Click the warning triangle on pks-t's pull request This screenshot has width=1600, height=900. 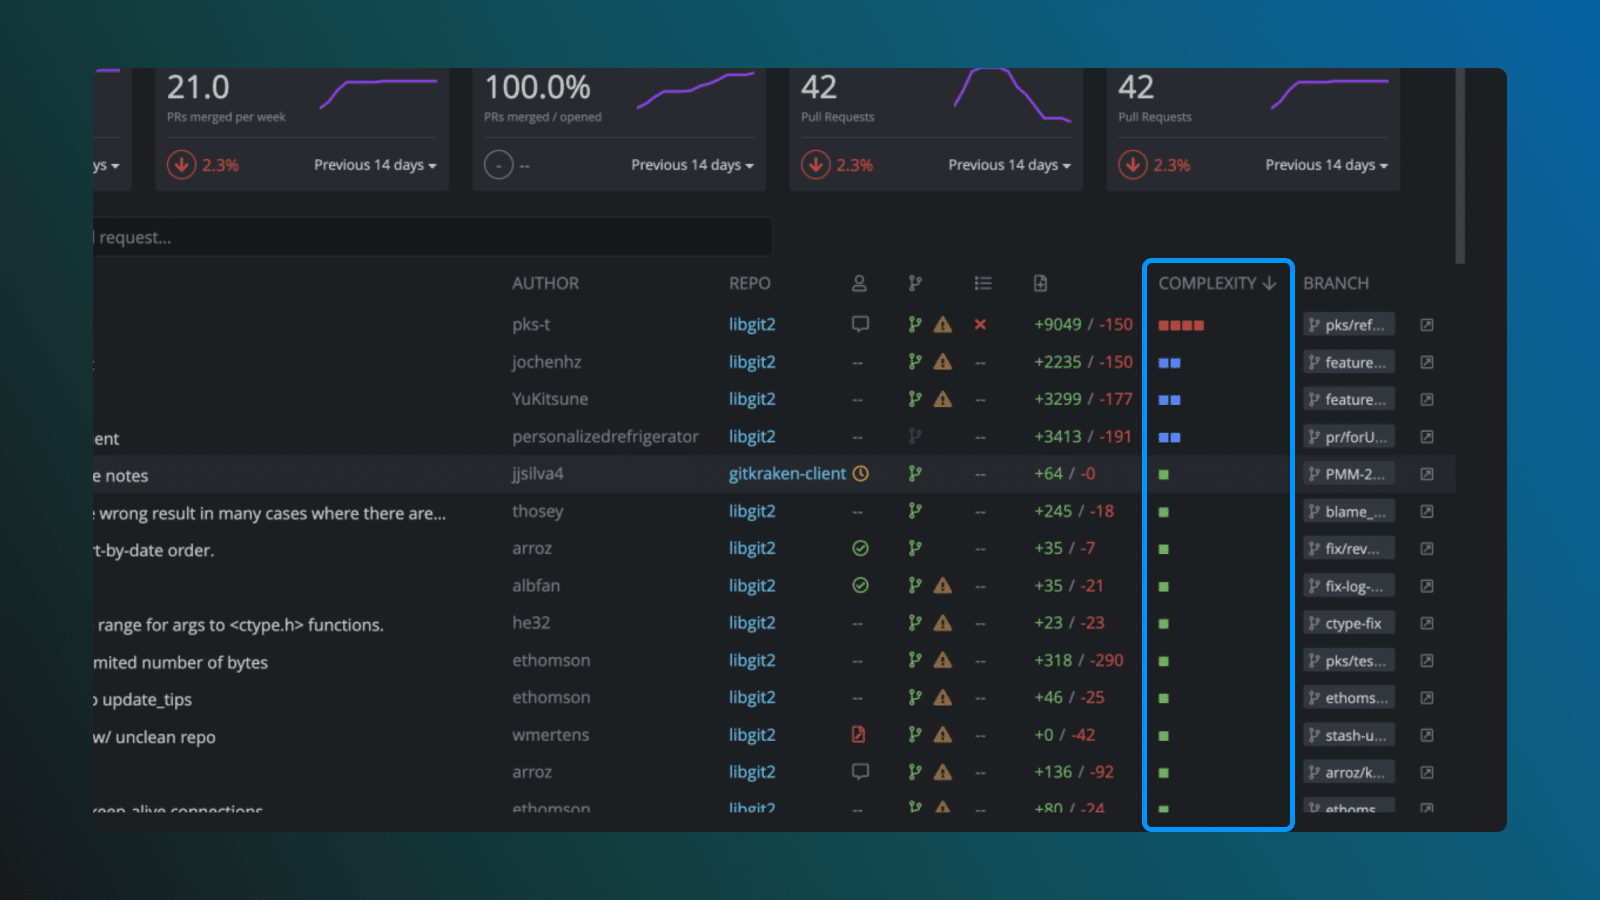(941, 324)
